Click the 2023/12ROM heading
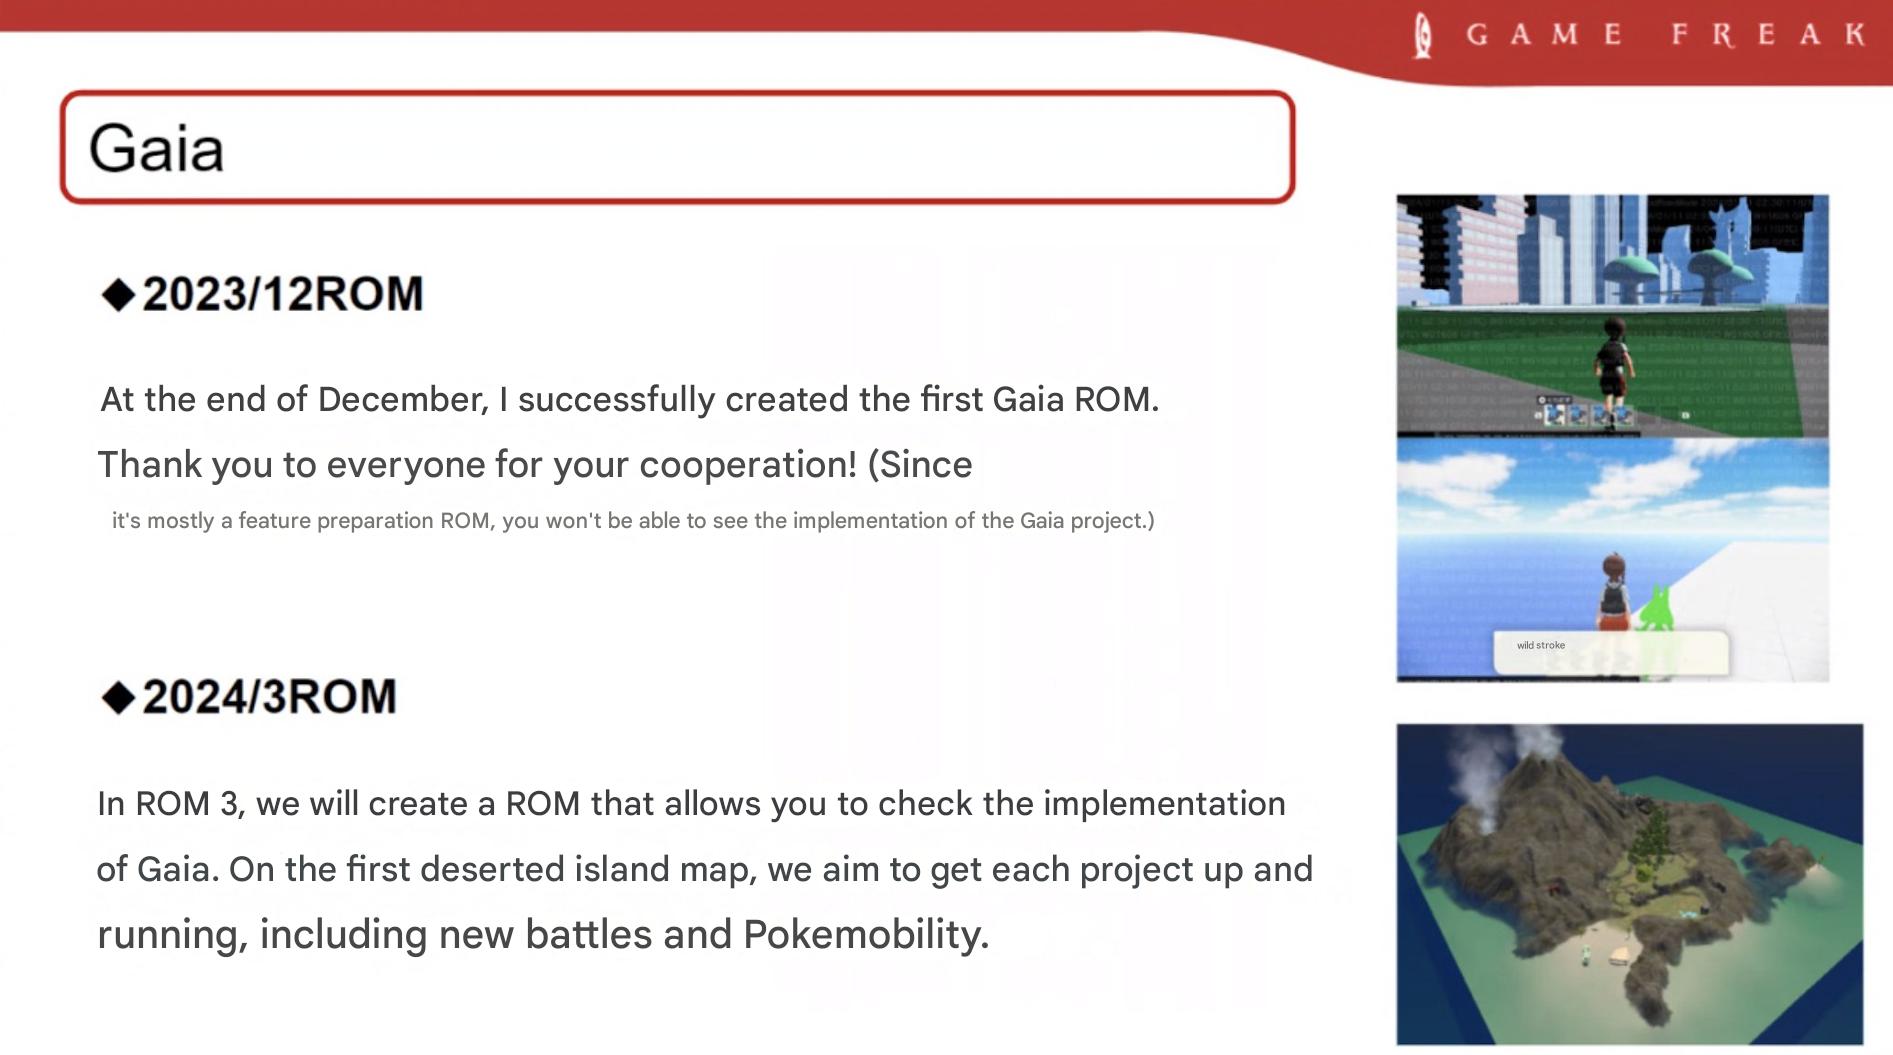1893x1055 pixels. (x=283, y=294)
